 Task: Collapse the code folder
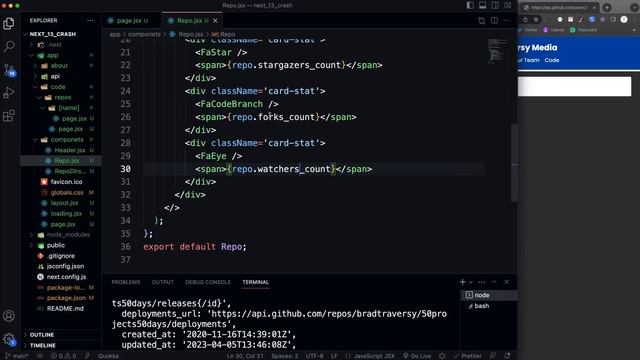pyautogui.click(x=60, y=87)
